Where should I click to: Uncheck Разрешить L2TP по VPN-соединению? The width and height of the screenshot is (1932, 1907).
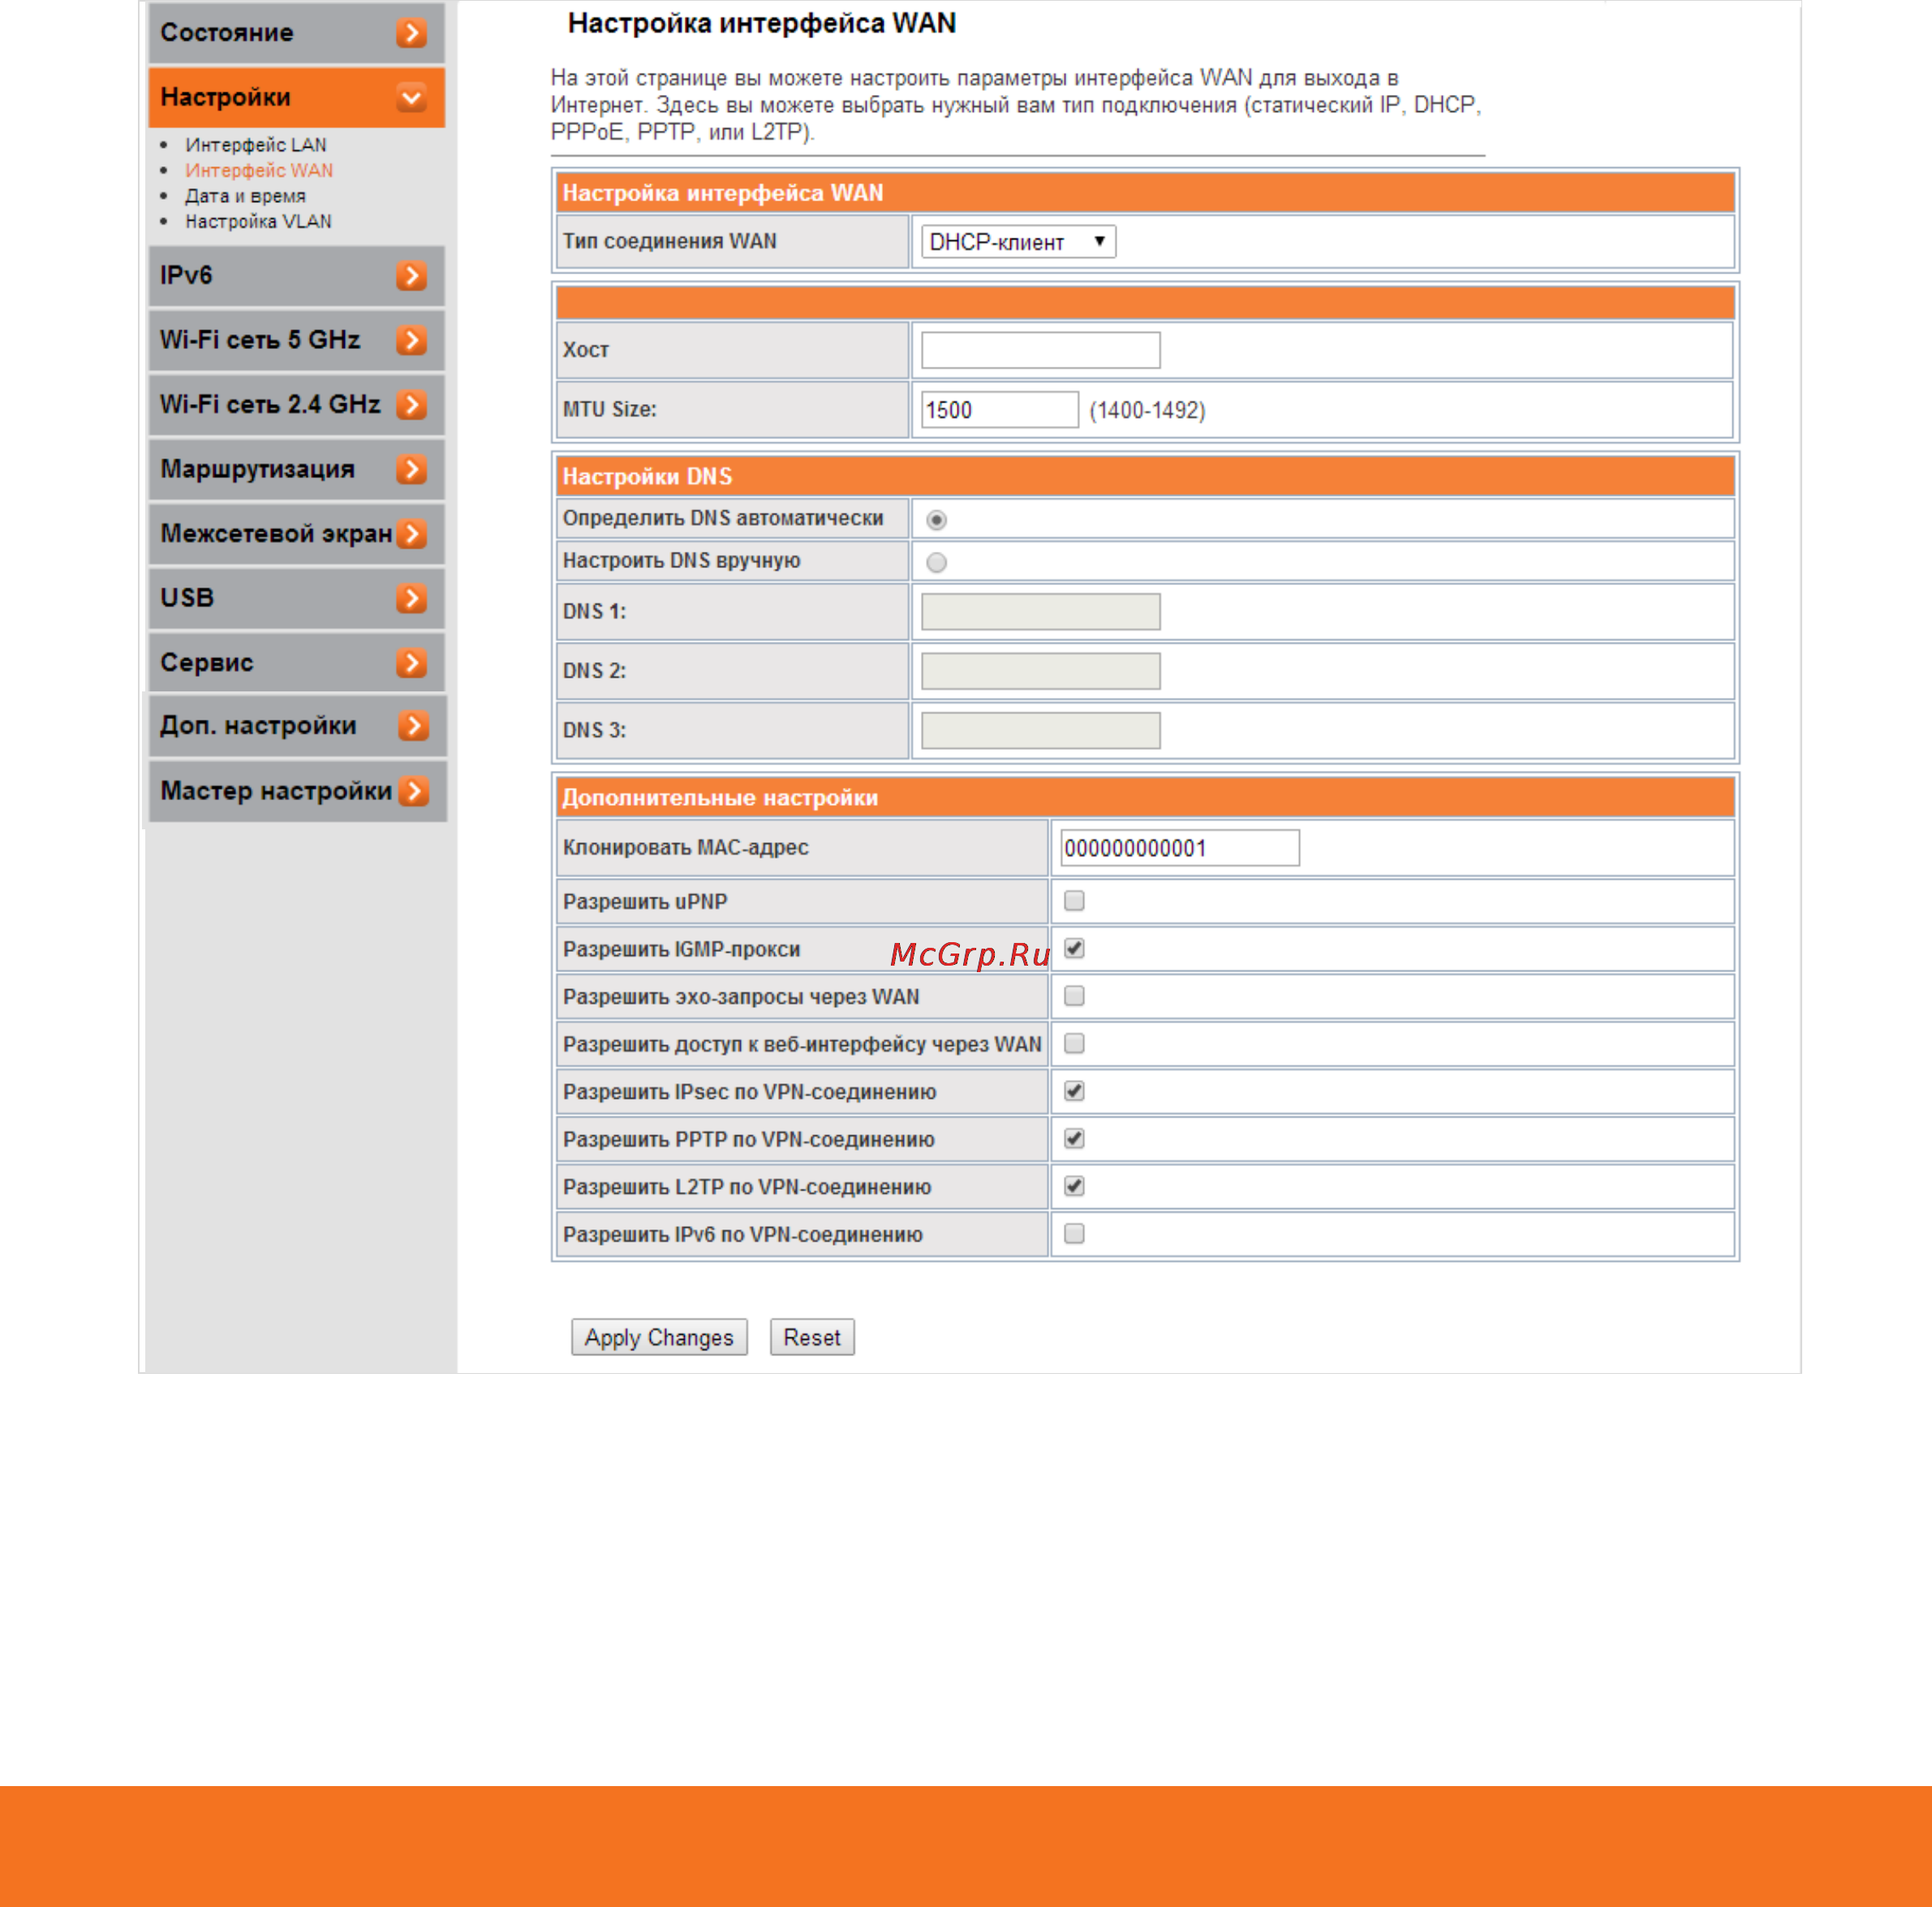[1074, 1186]
